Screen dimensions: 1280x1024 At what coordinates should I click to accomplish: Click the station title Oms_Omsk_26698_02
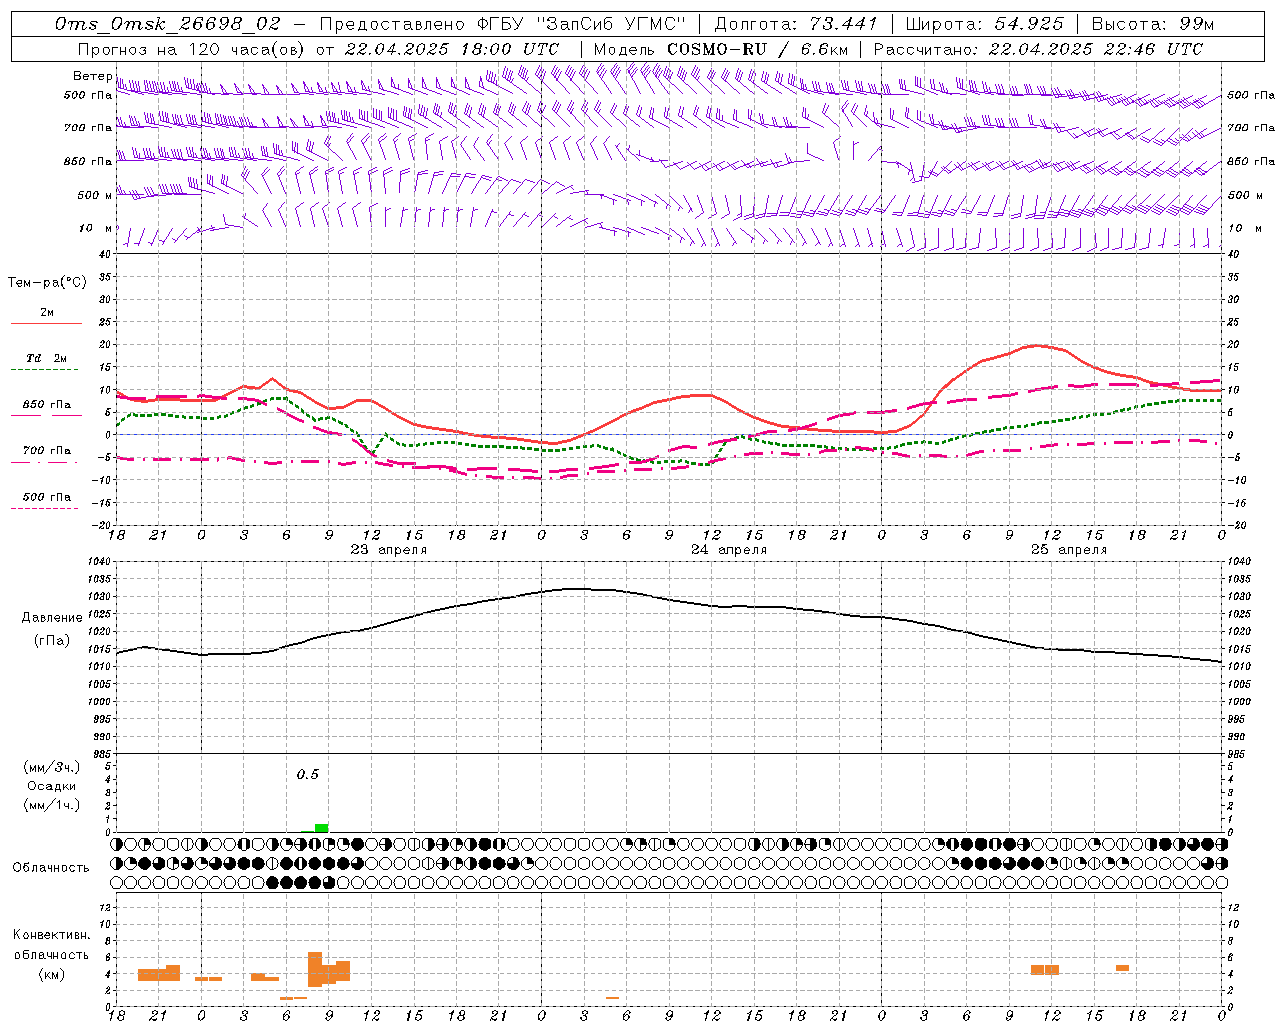click(x=168, y=23)
